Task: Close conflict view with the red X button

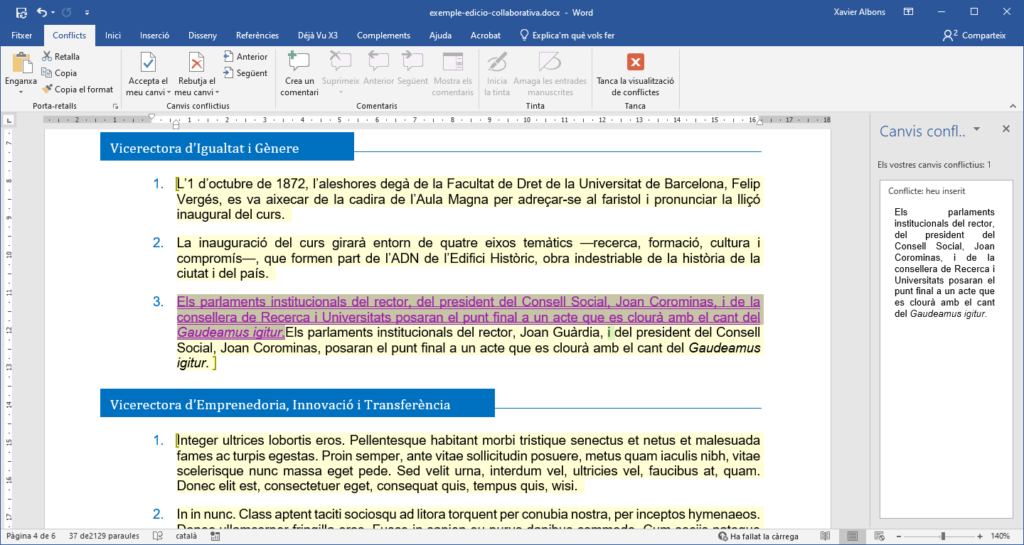Action: (635, 63)
